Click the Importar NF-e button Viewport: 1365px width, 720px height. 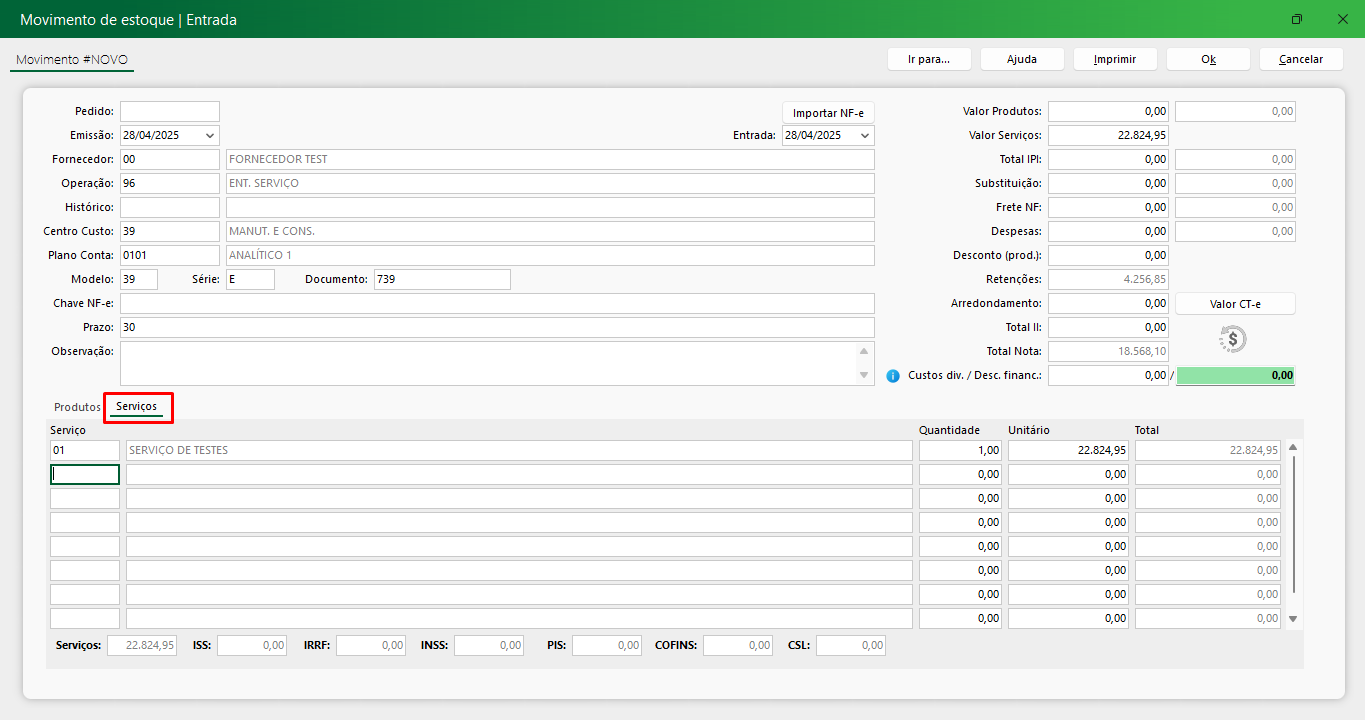[x=828, y=113]
